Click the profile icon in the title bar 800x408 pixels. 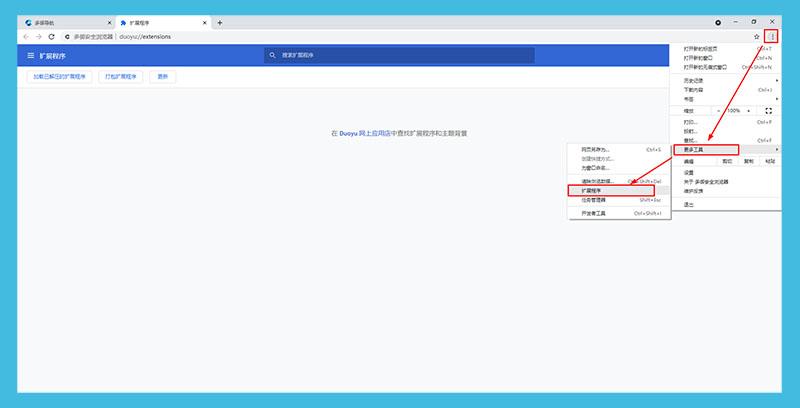[718, 21]
